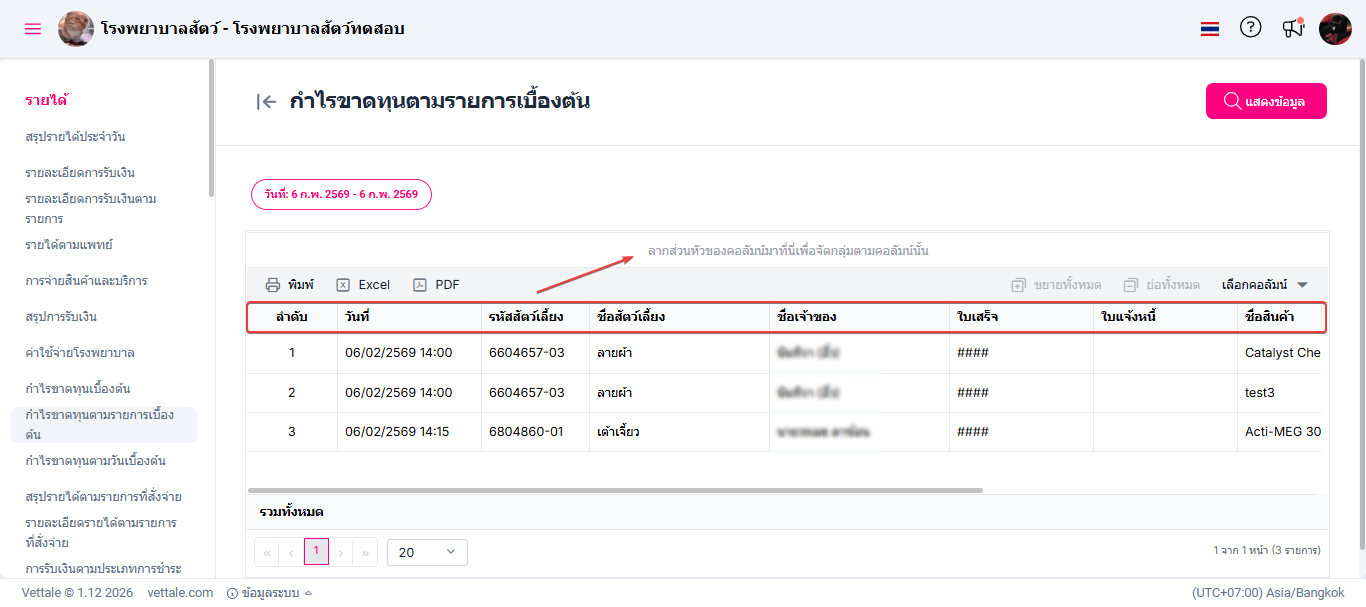Open รายละเอียดการรับเงินตามรายการ in sidebar
This screenshot has width=1366, height=607.
click(91, 208)
